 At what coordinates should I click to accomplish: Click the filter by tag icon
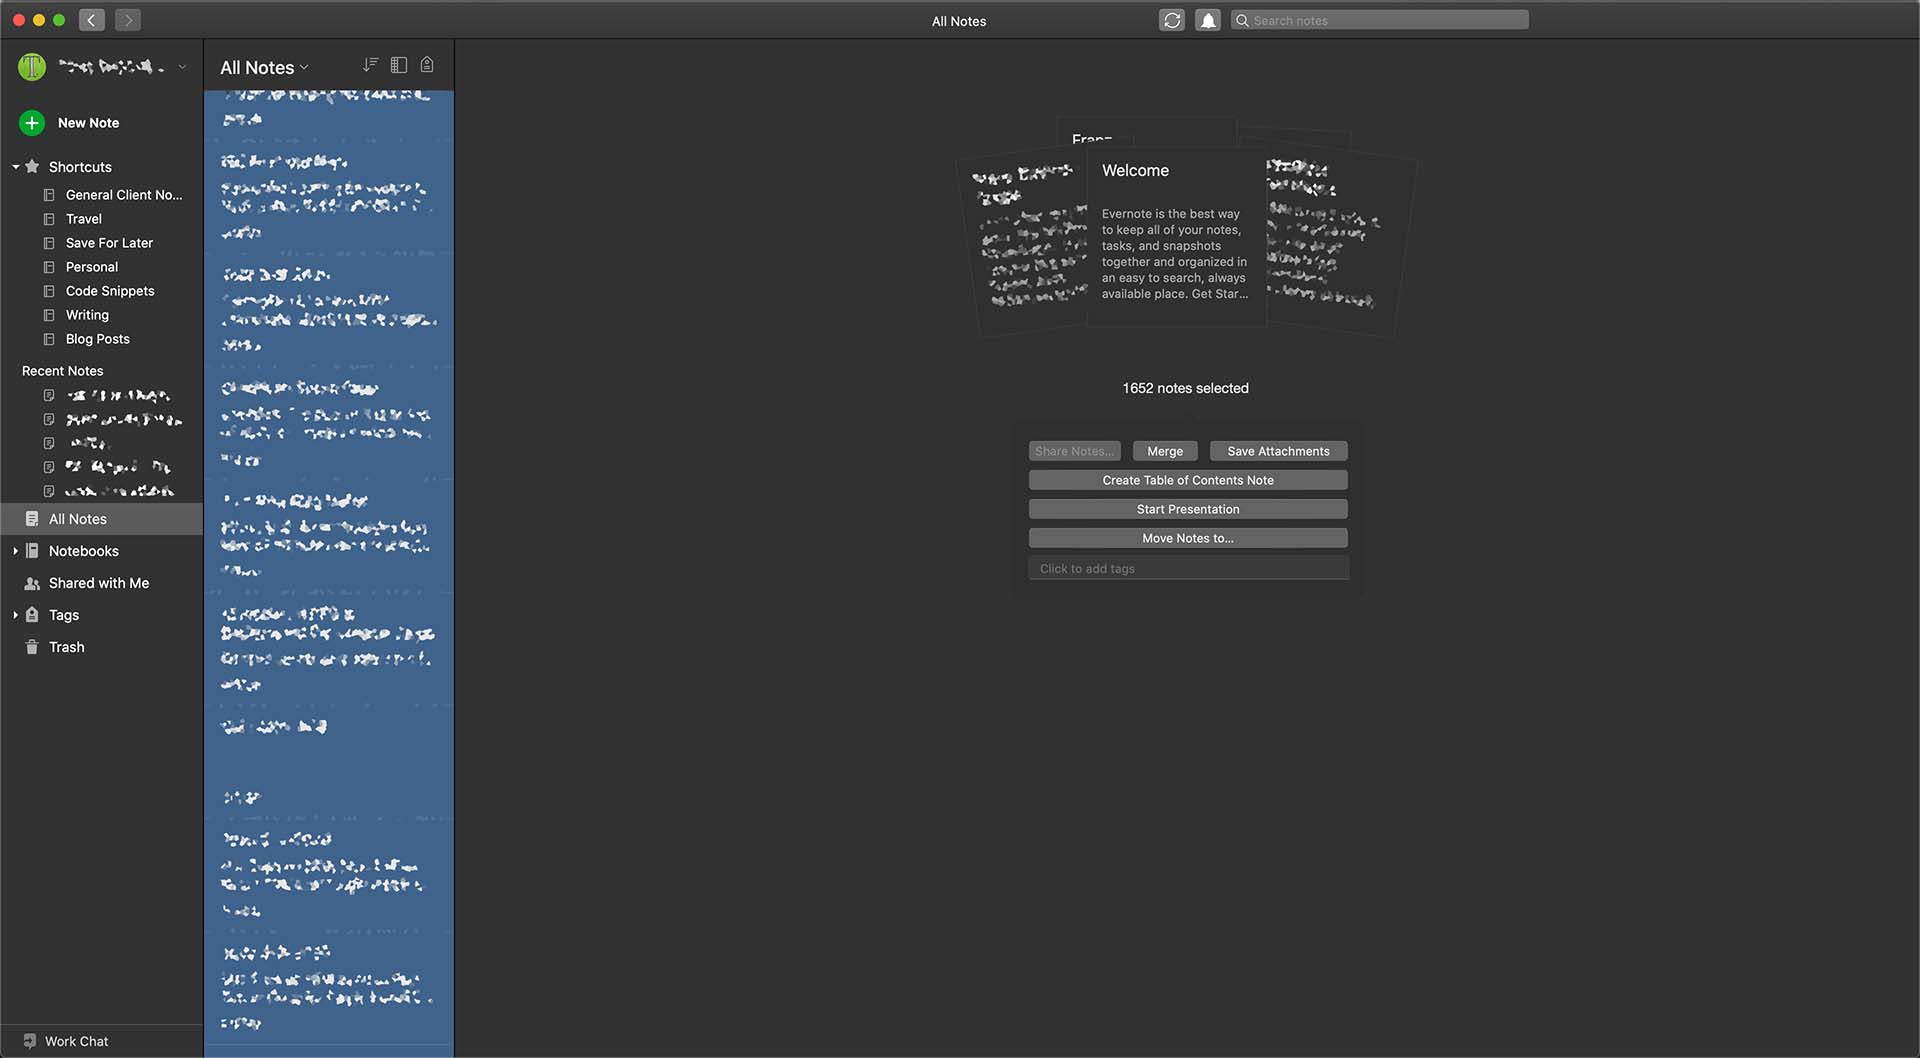tap(427, 65)
